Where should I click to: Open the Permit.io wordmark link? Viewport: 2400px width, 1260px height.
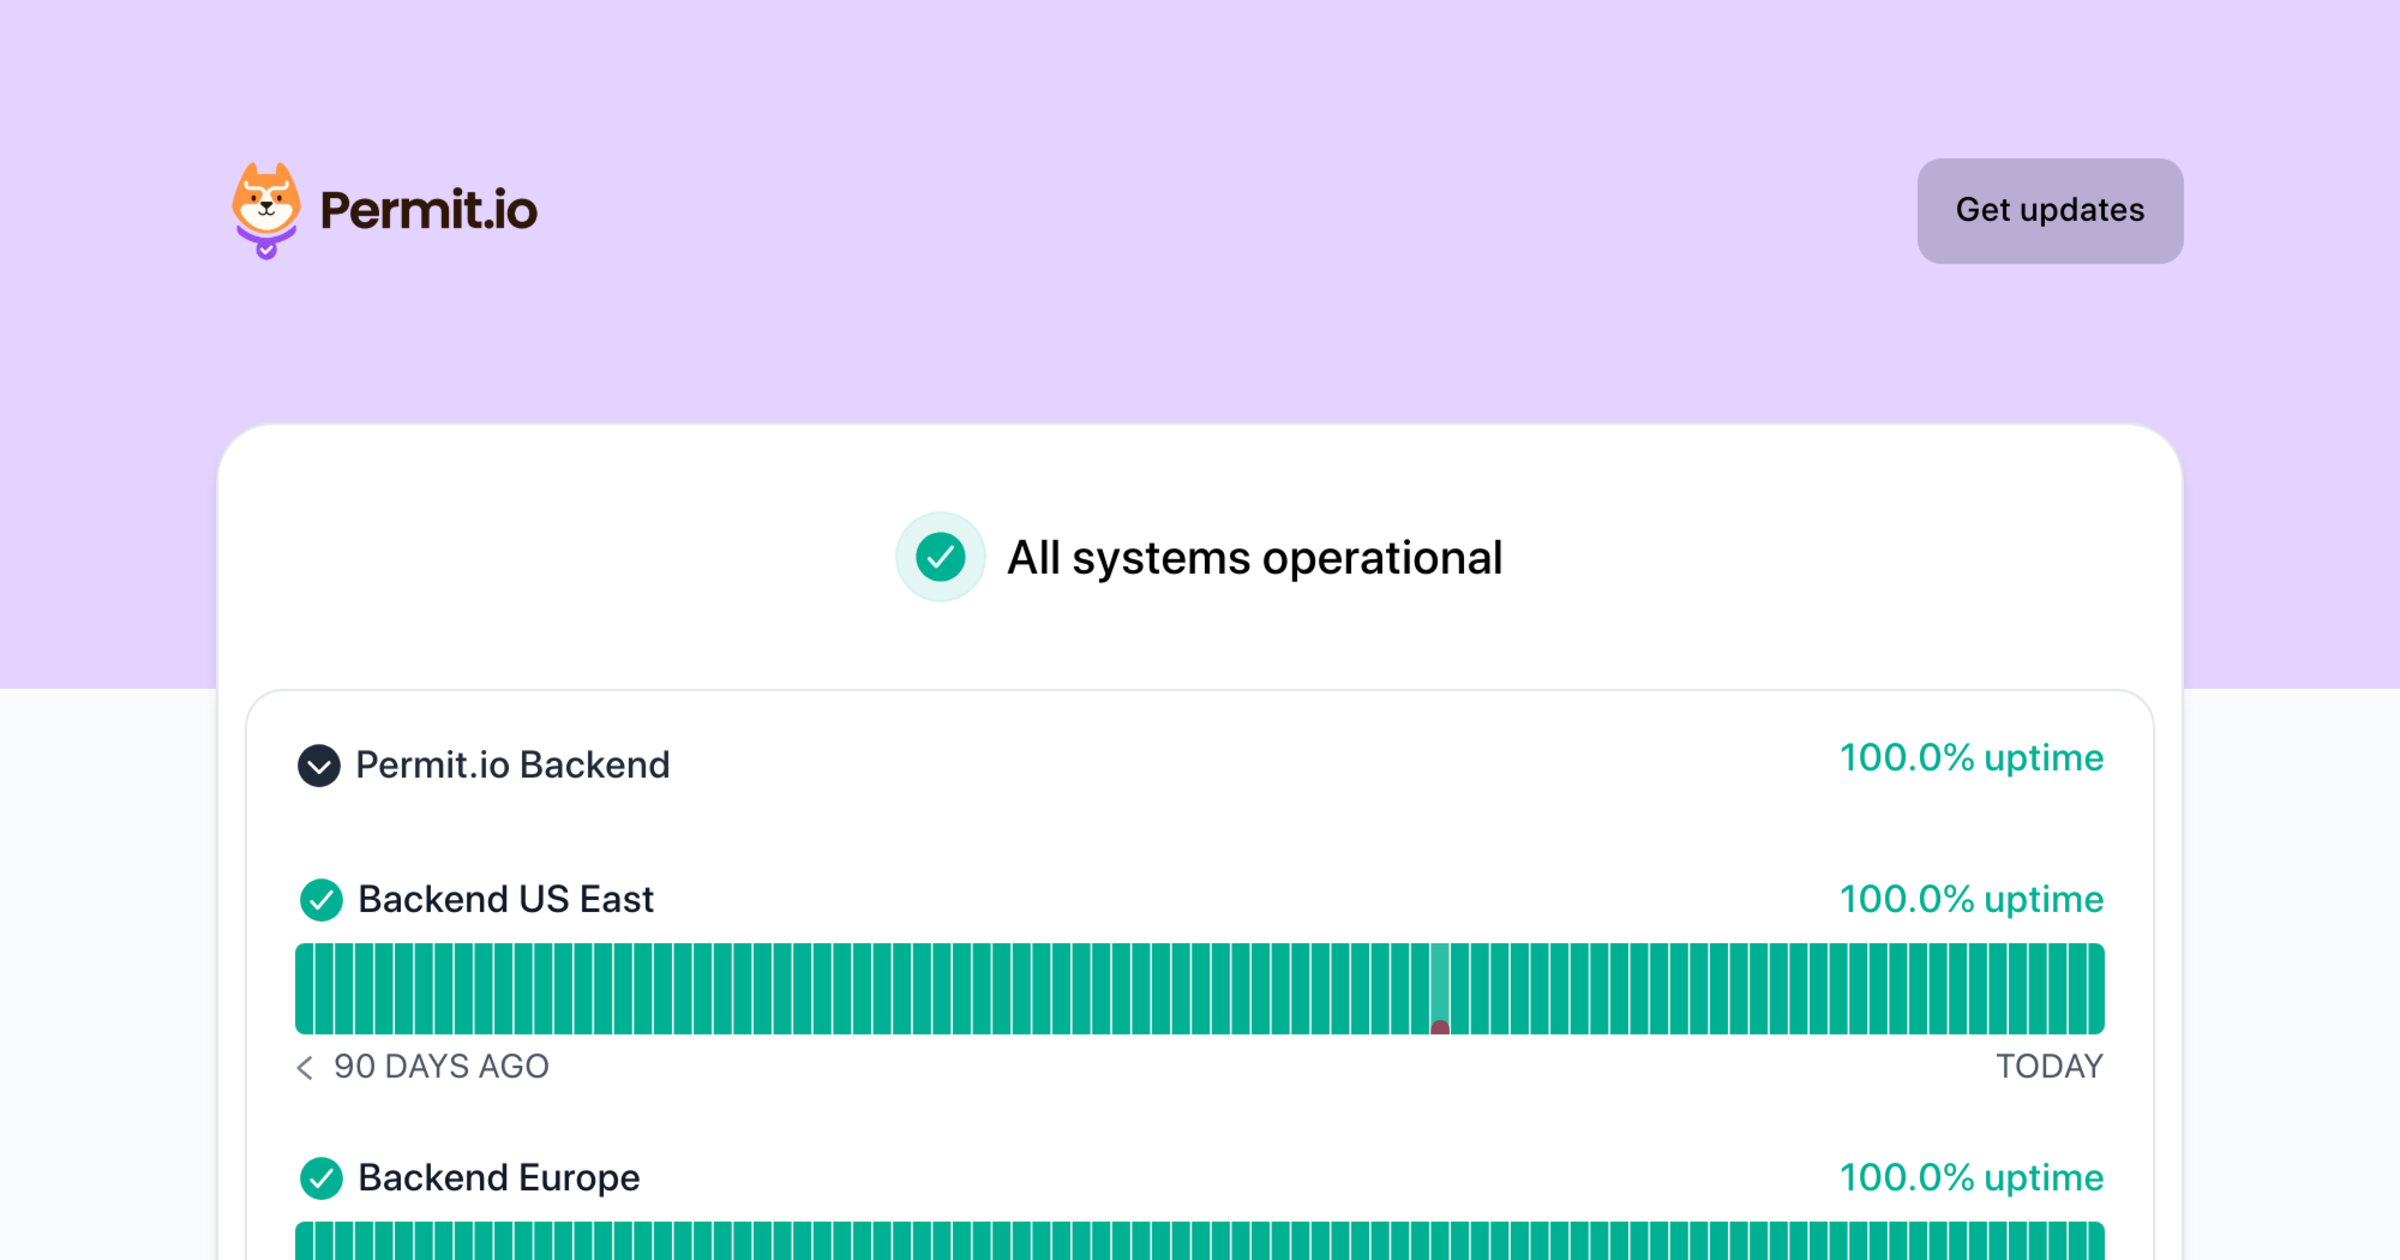point(428,210)
